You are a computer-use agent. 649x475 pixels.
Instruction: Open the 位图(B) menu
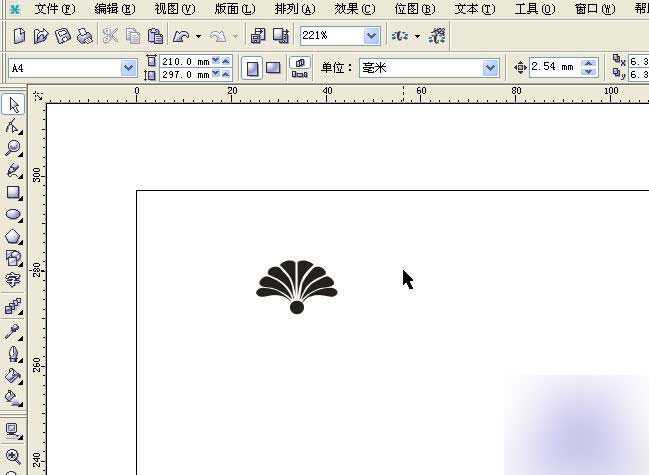(x=415, y=9)
